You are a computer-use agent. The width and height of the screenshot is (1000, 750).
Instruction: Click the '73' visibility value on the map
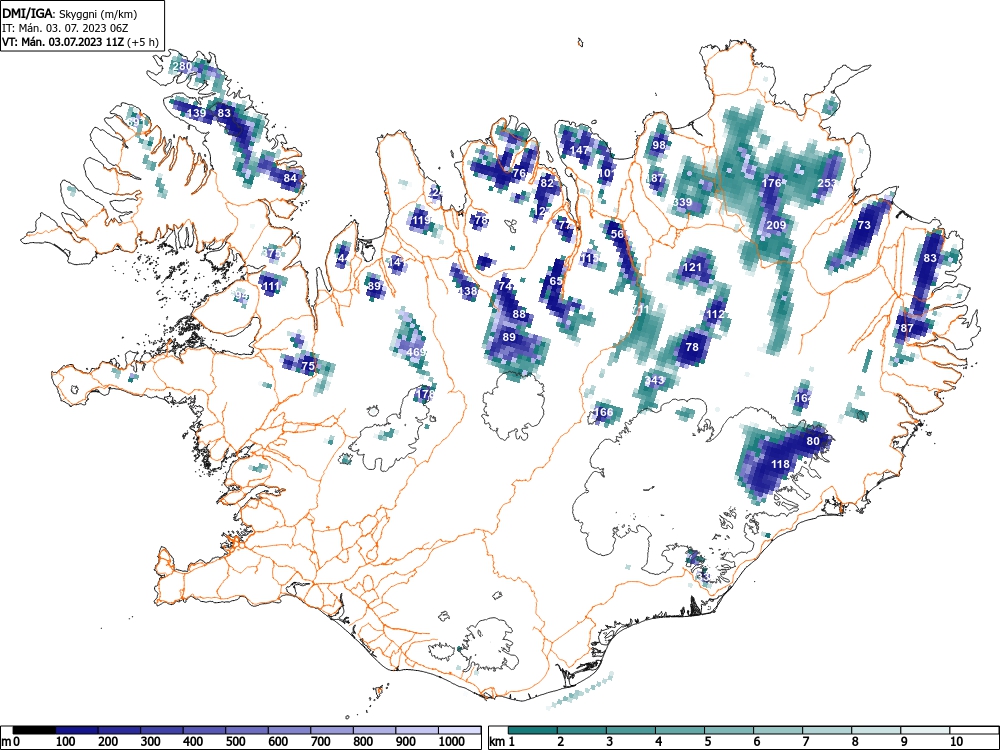pyautogui.click(x=864, y=224)
